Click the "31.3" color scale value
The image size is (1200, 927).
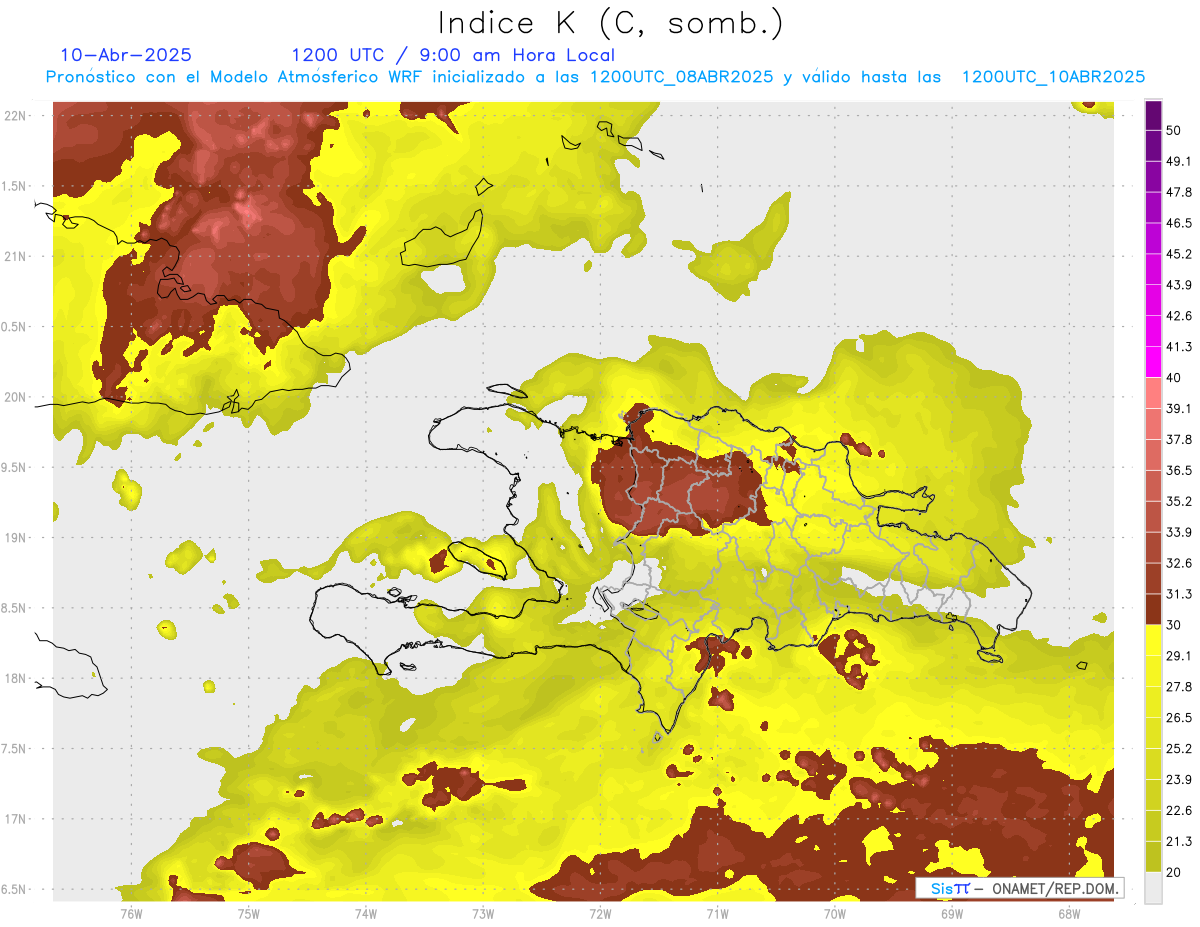(1179, 595)
